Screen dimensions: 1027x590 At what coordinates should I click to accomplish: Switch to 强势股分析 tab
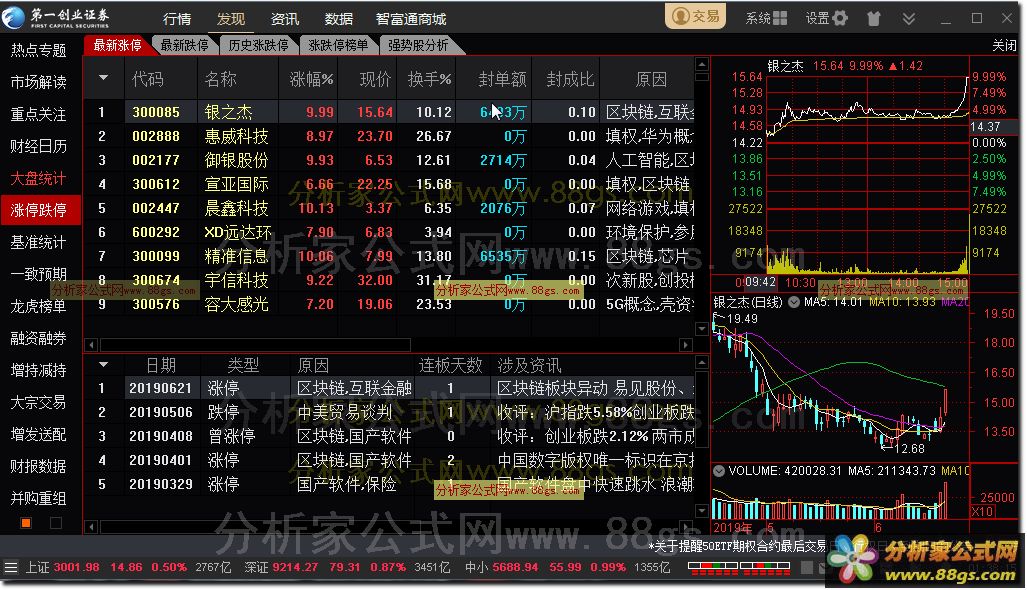(418, 45)
